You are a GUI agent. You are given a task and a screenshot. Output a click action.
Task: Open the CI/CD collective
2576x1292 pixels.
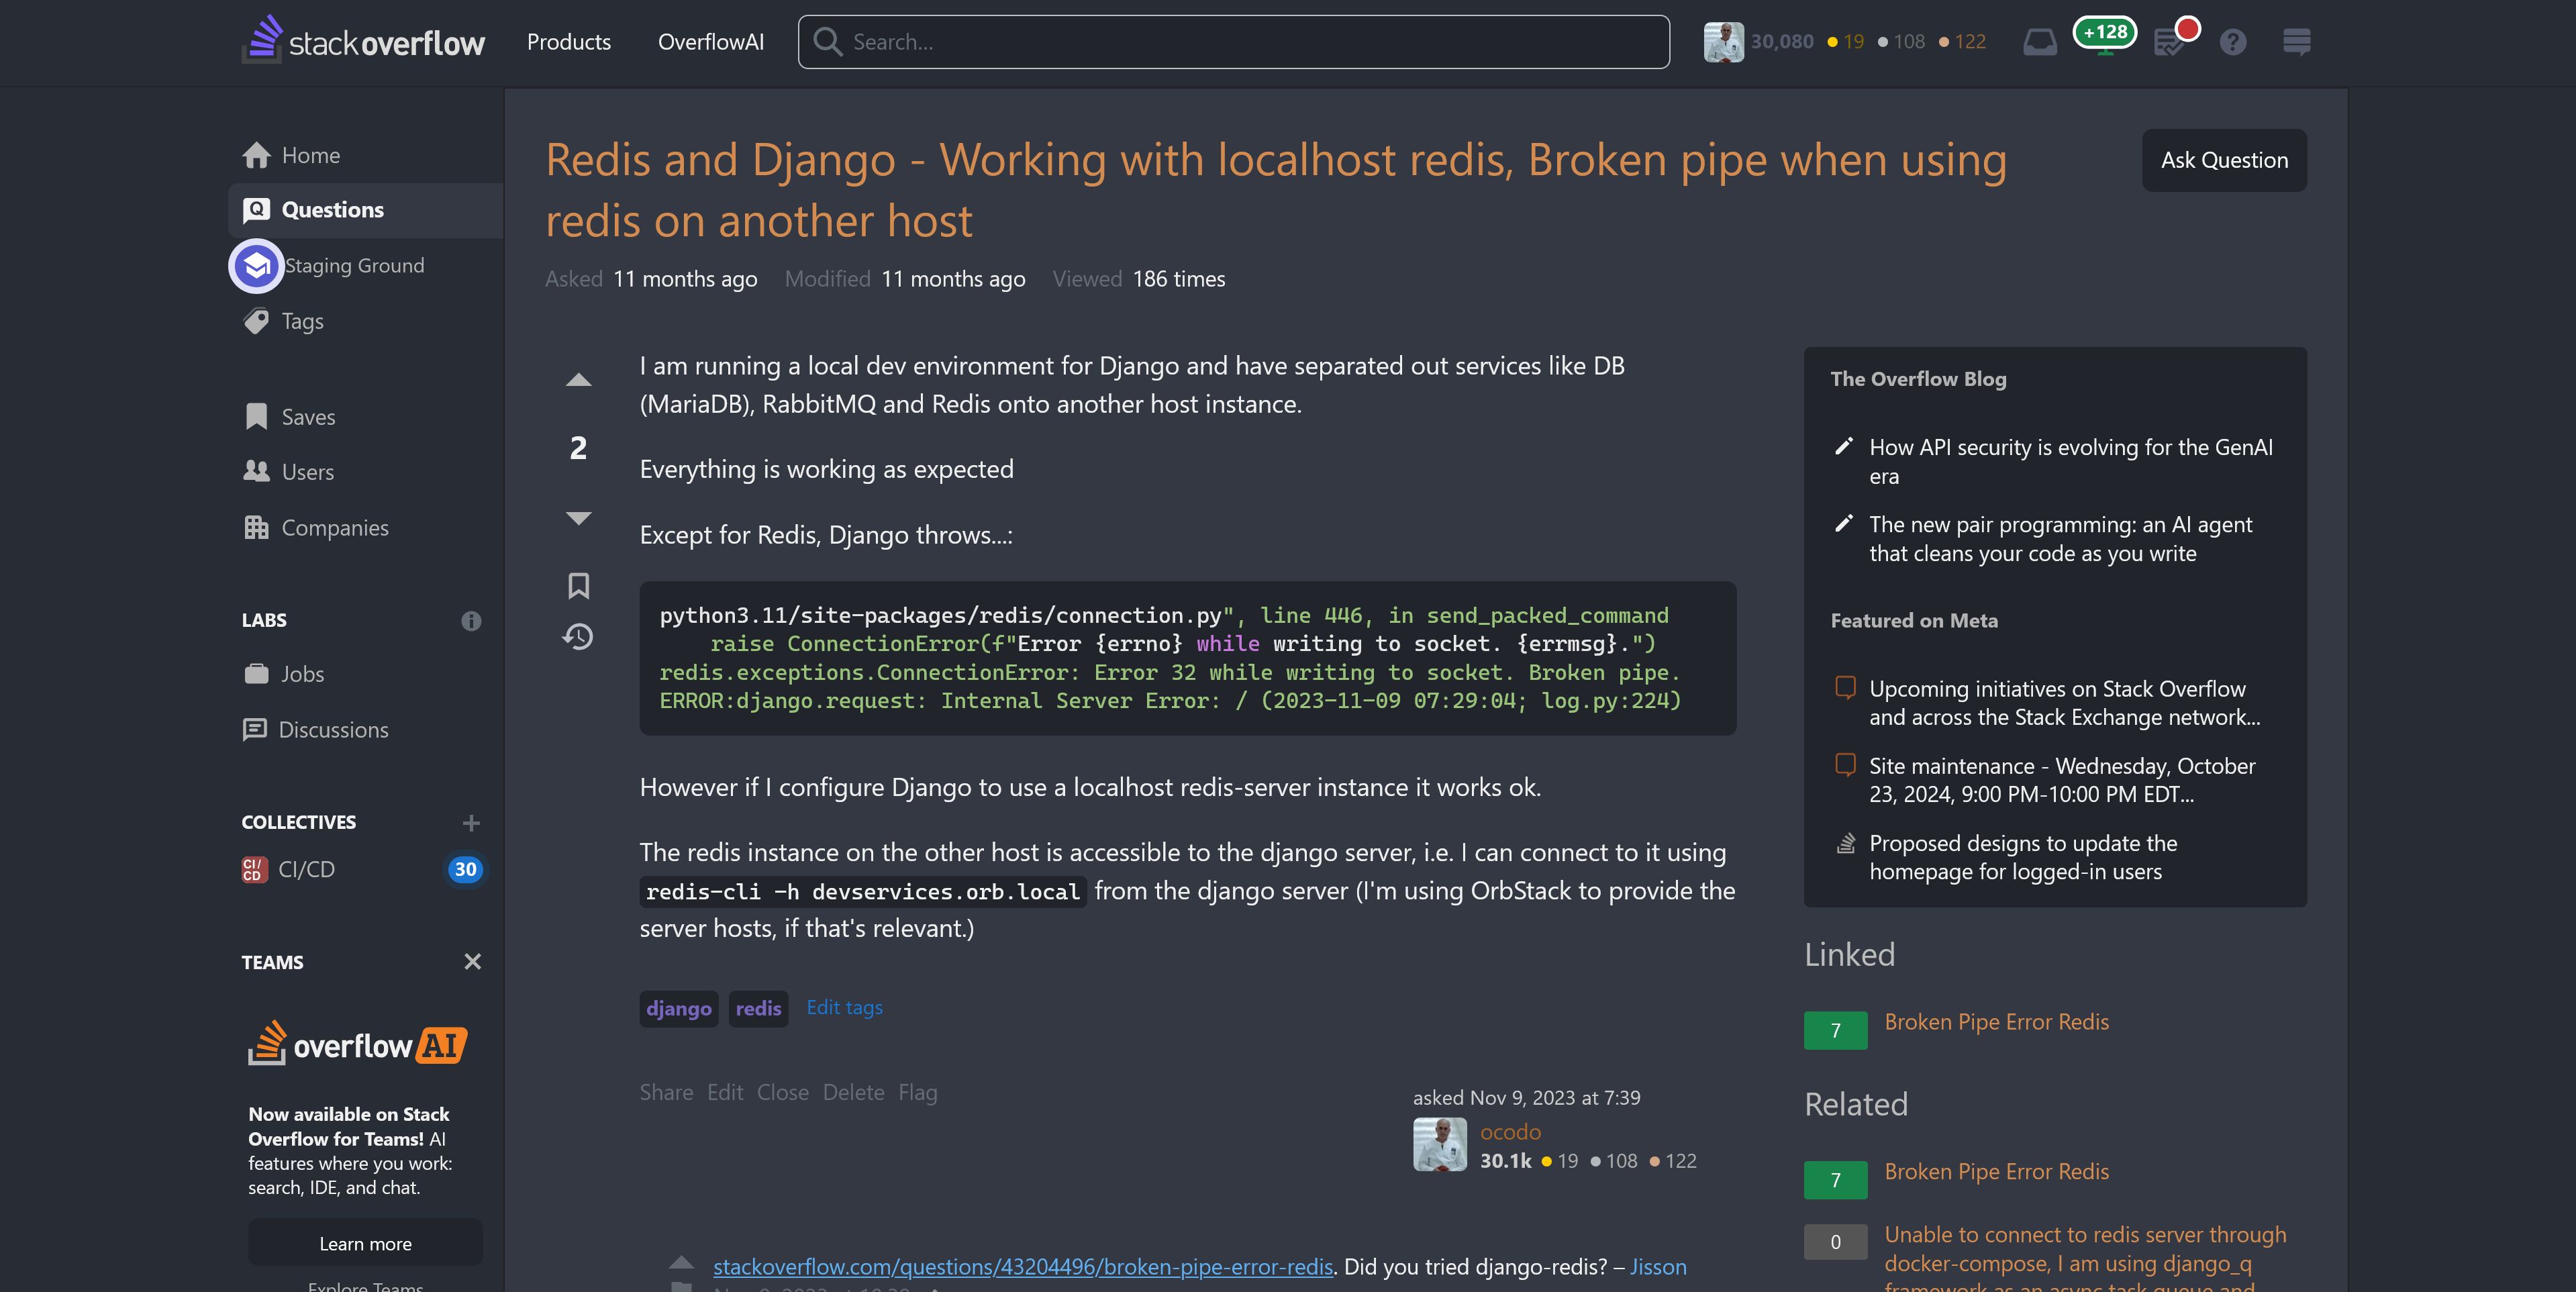coord(306,869)
